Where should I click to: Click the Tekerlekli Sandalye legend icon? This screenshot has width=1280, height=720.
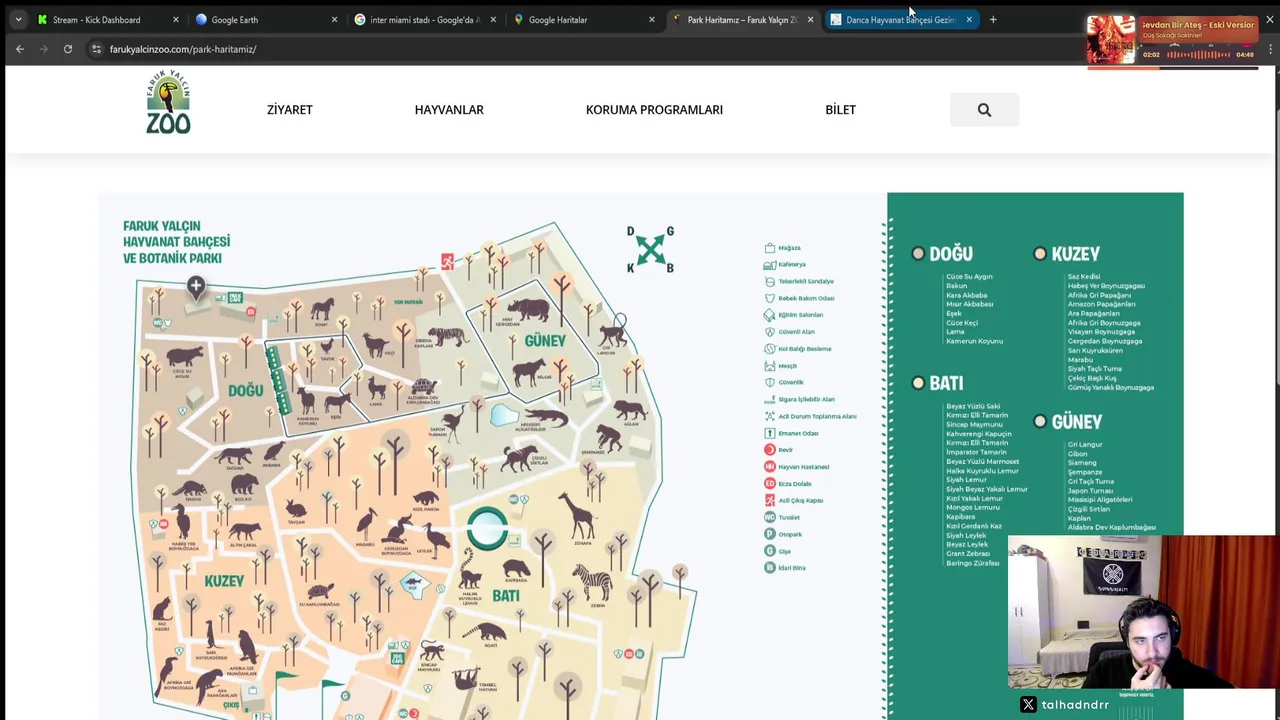coord(770,281)
